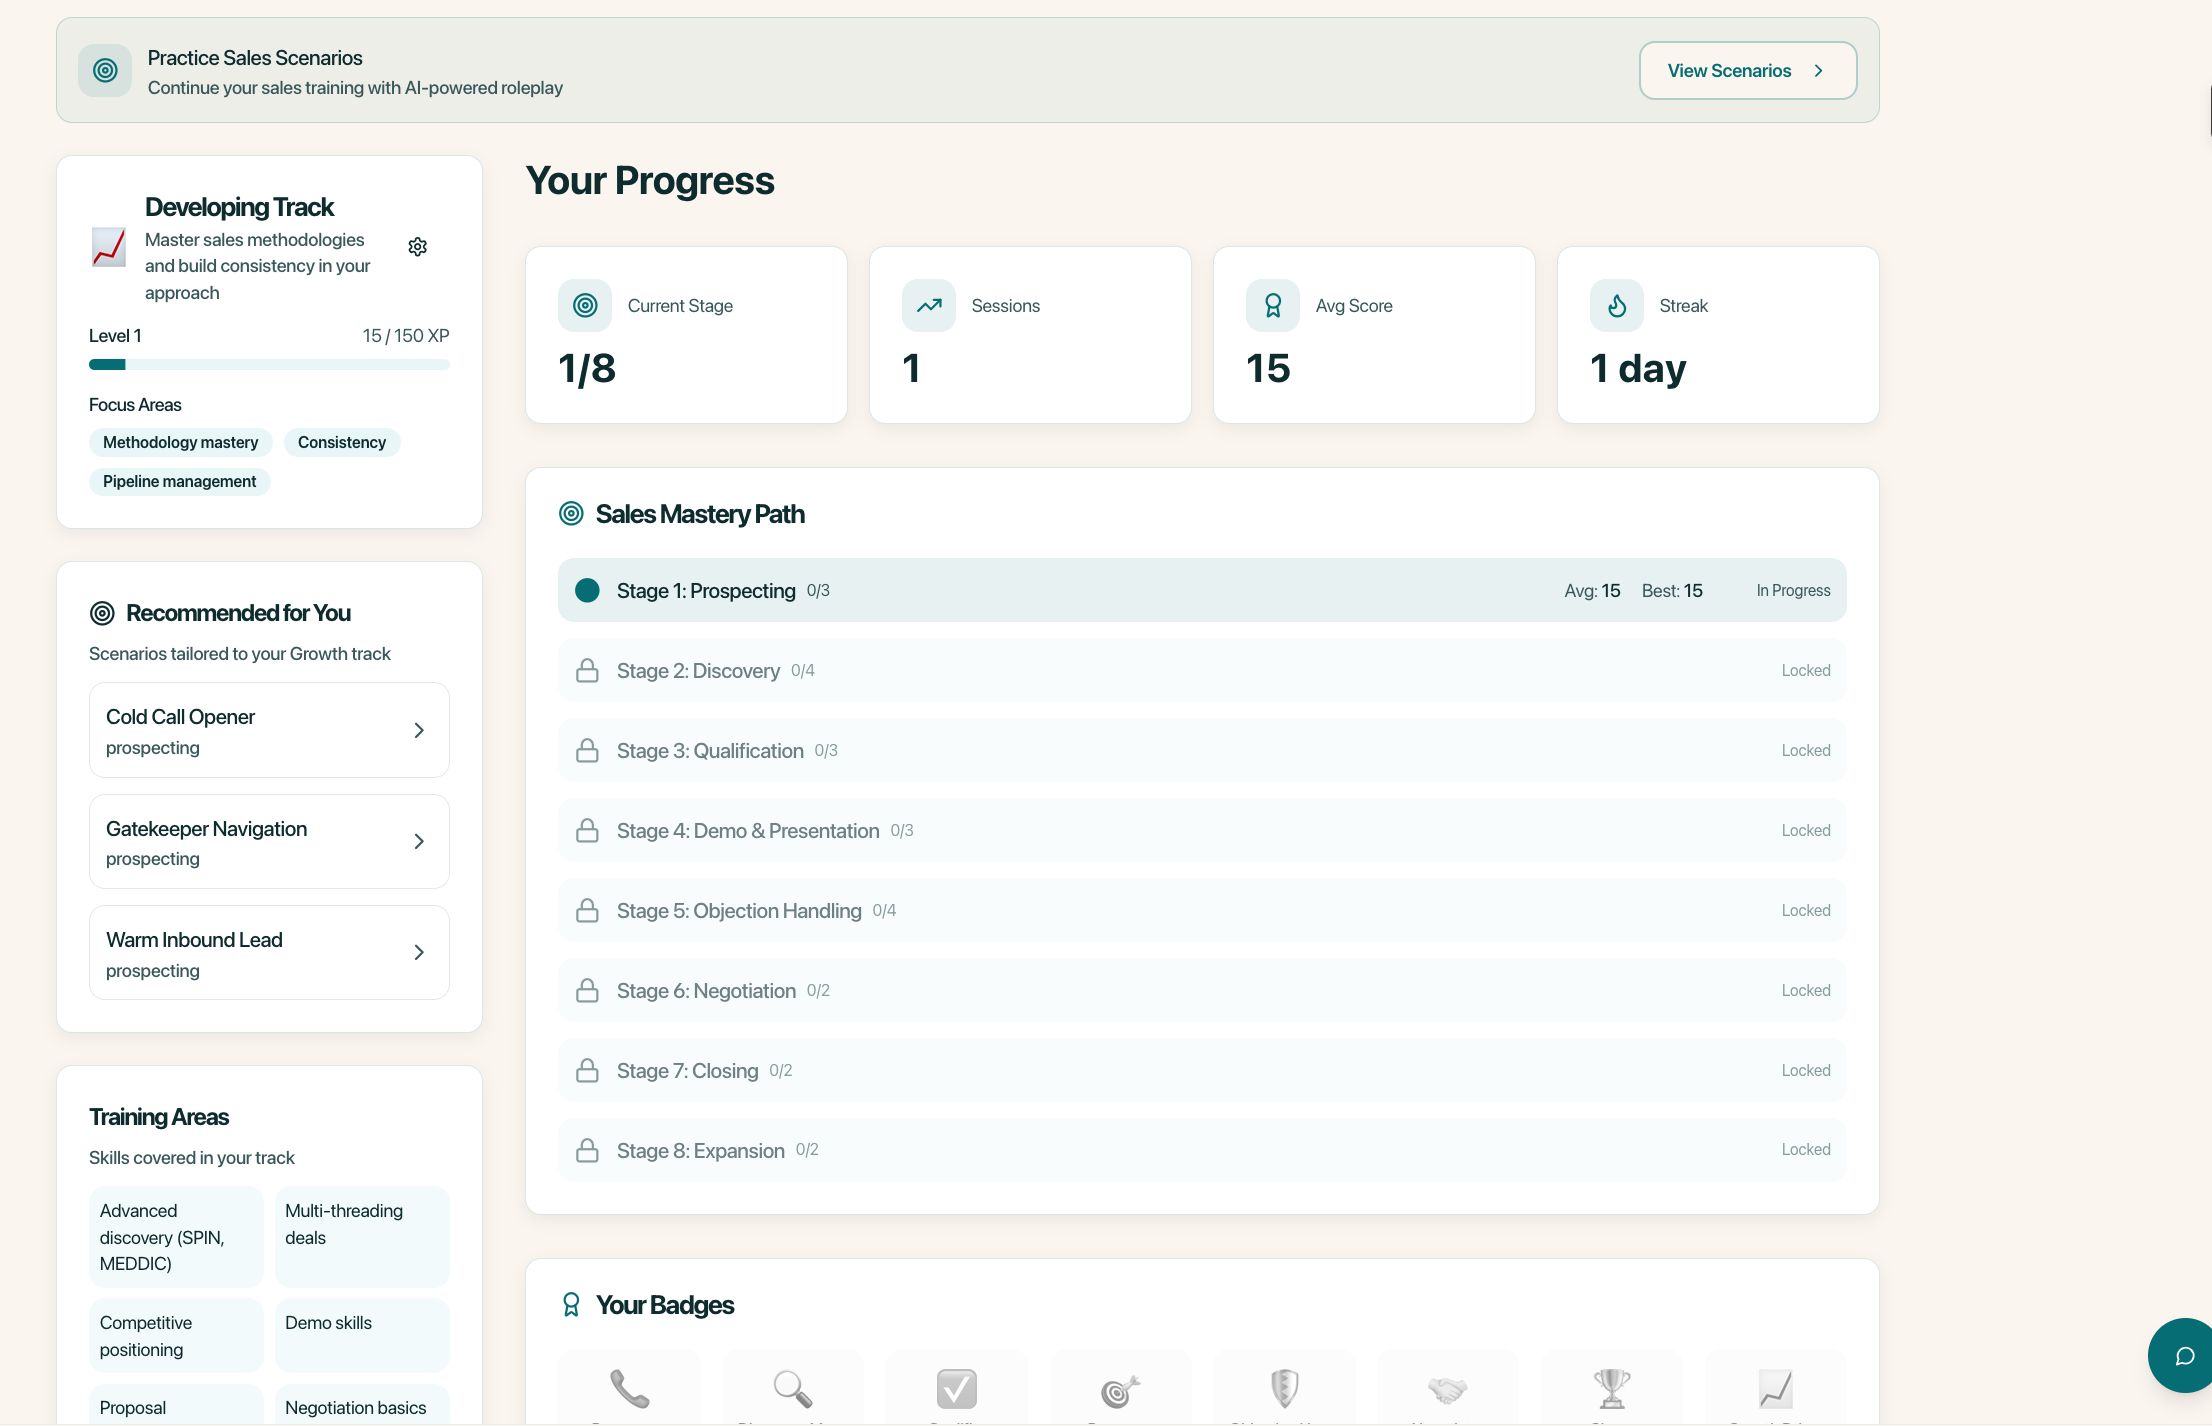Click the trophy badge icon

pyautogui.click(x=1611, y=1389)
